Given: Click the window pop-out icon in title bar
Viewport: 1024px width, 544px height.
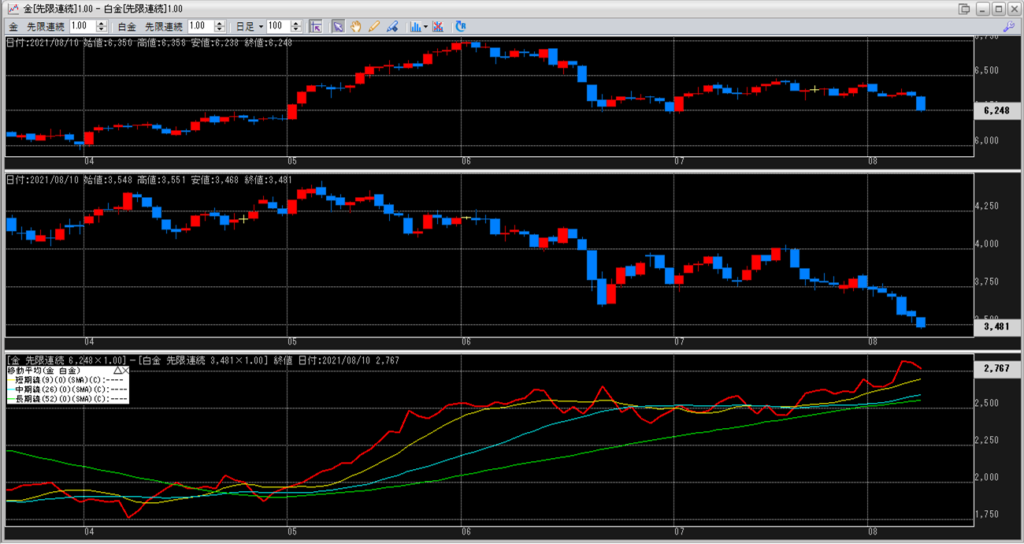Looking at the screenshot, I should point(965,7).
